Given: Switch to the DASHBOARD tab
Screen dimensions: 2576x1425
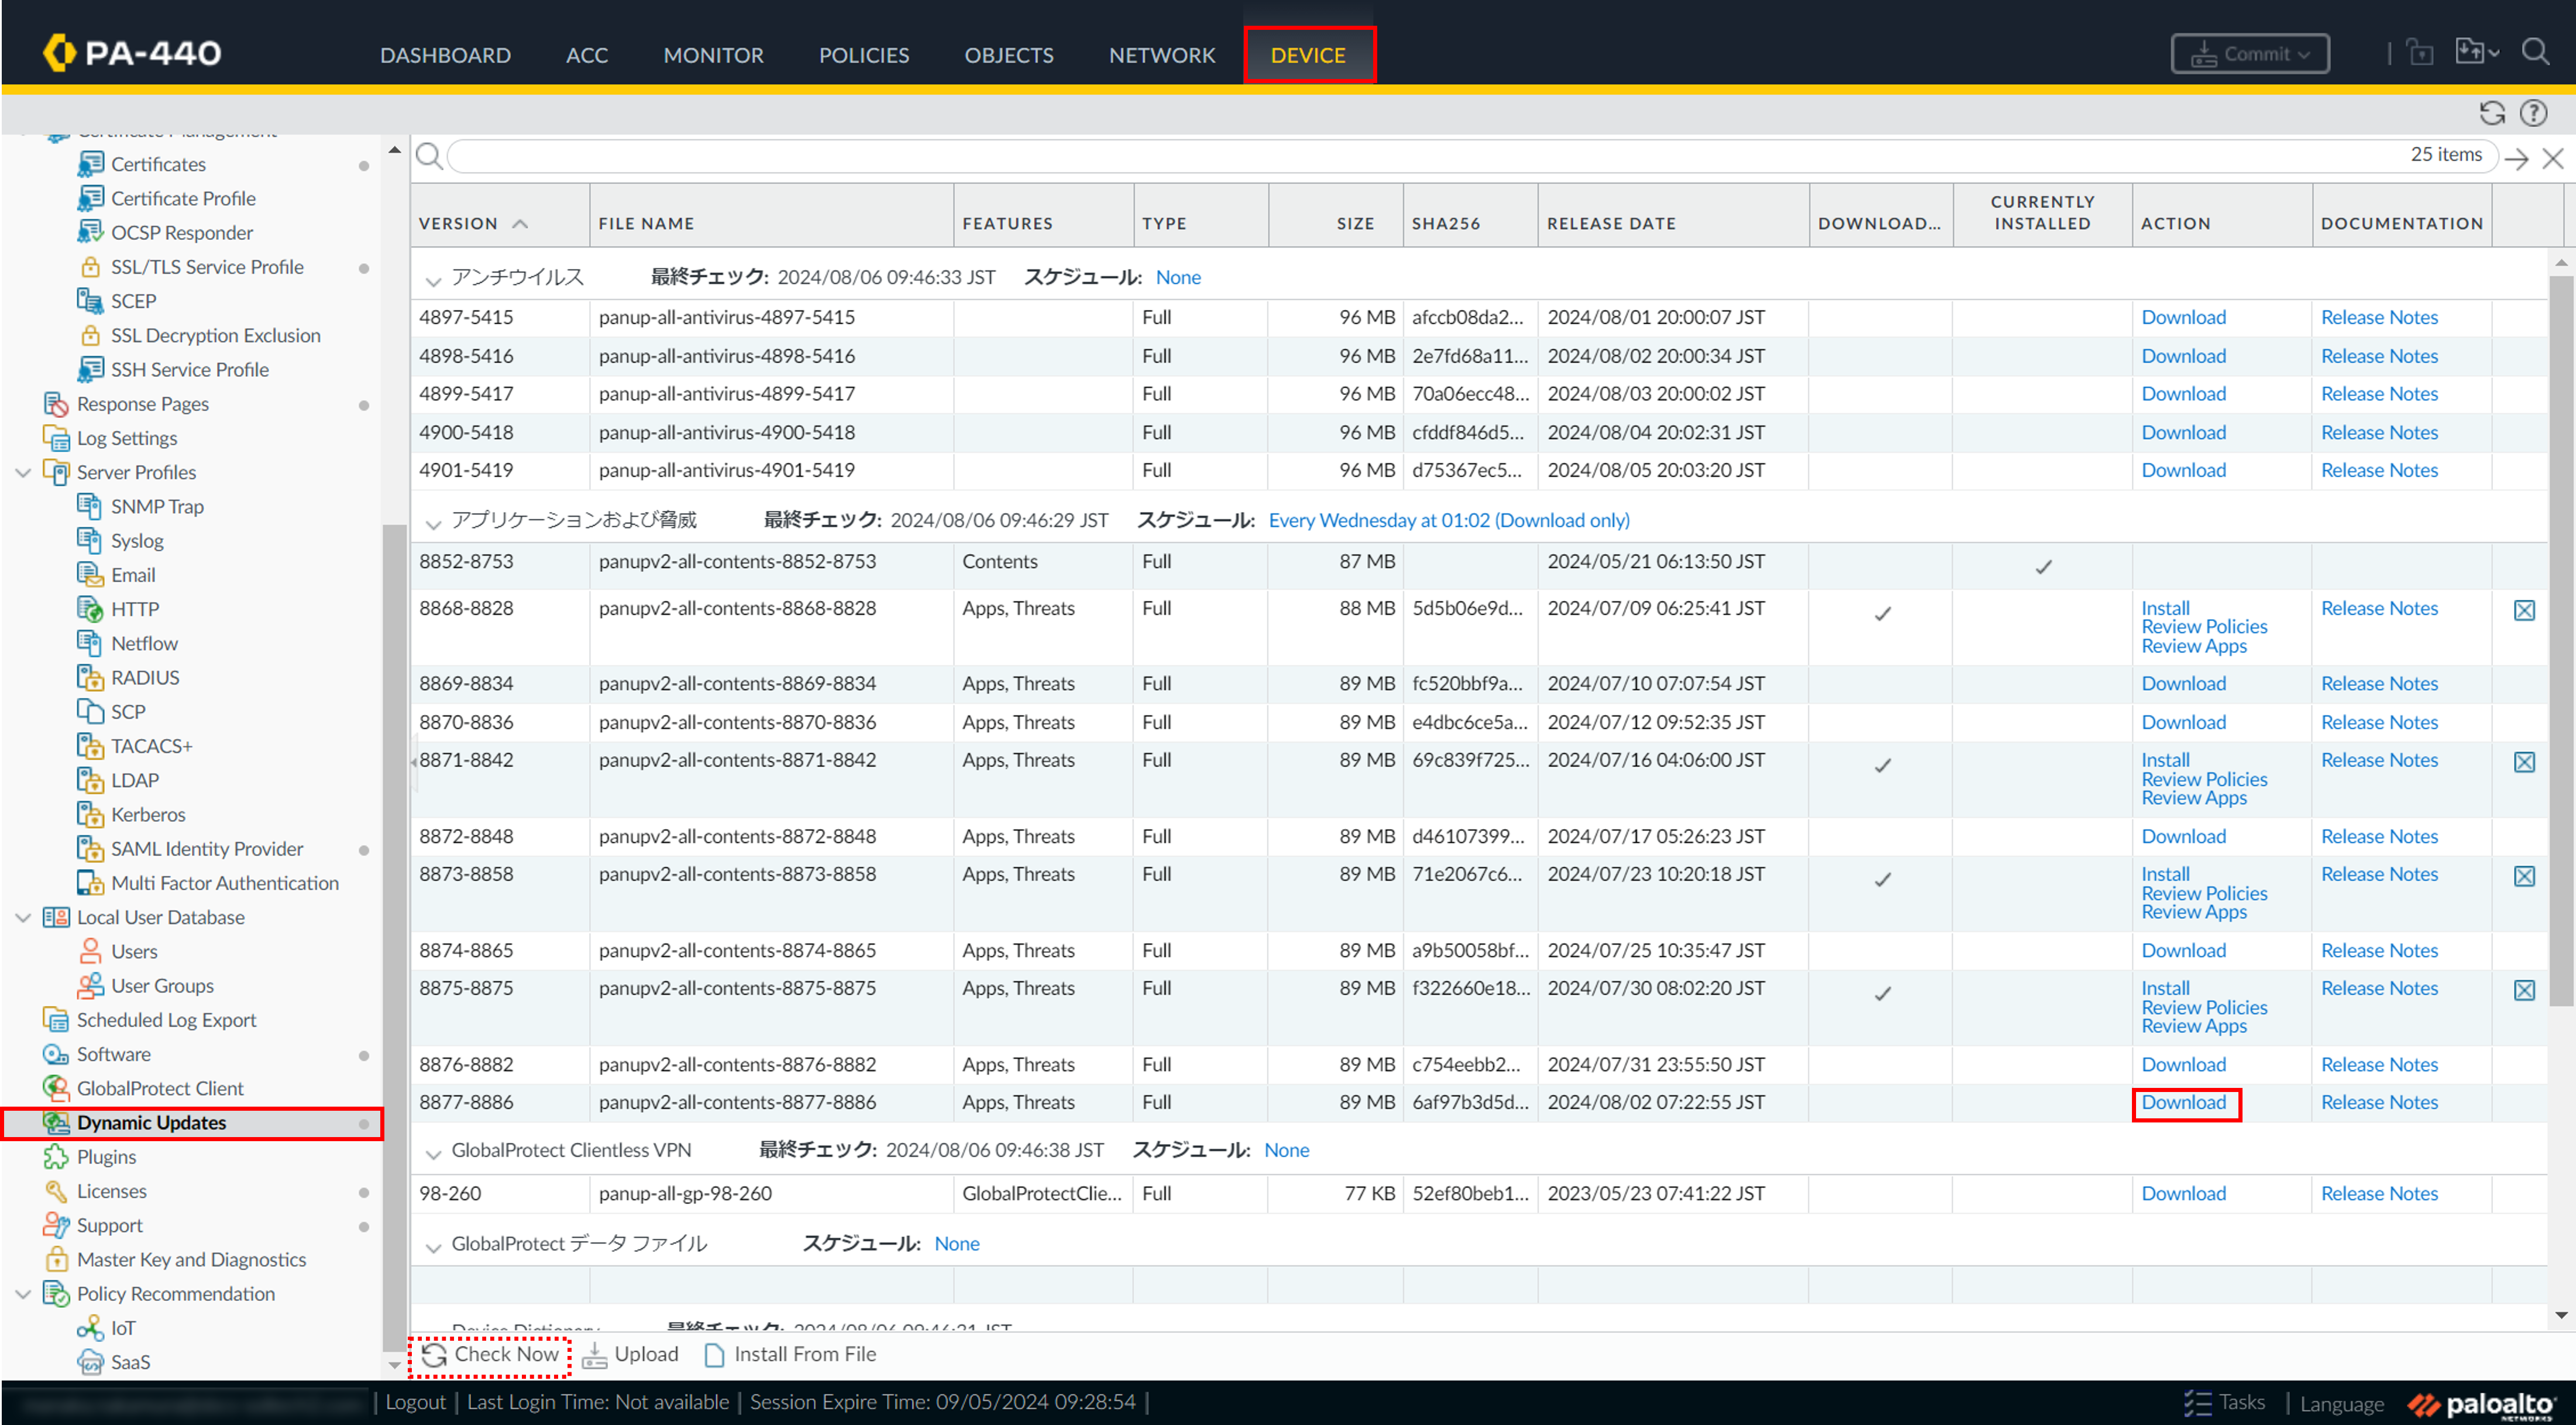Looking at the screenshot, I should click(x=445, y=55).
